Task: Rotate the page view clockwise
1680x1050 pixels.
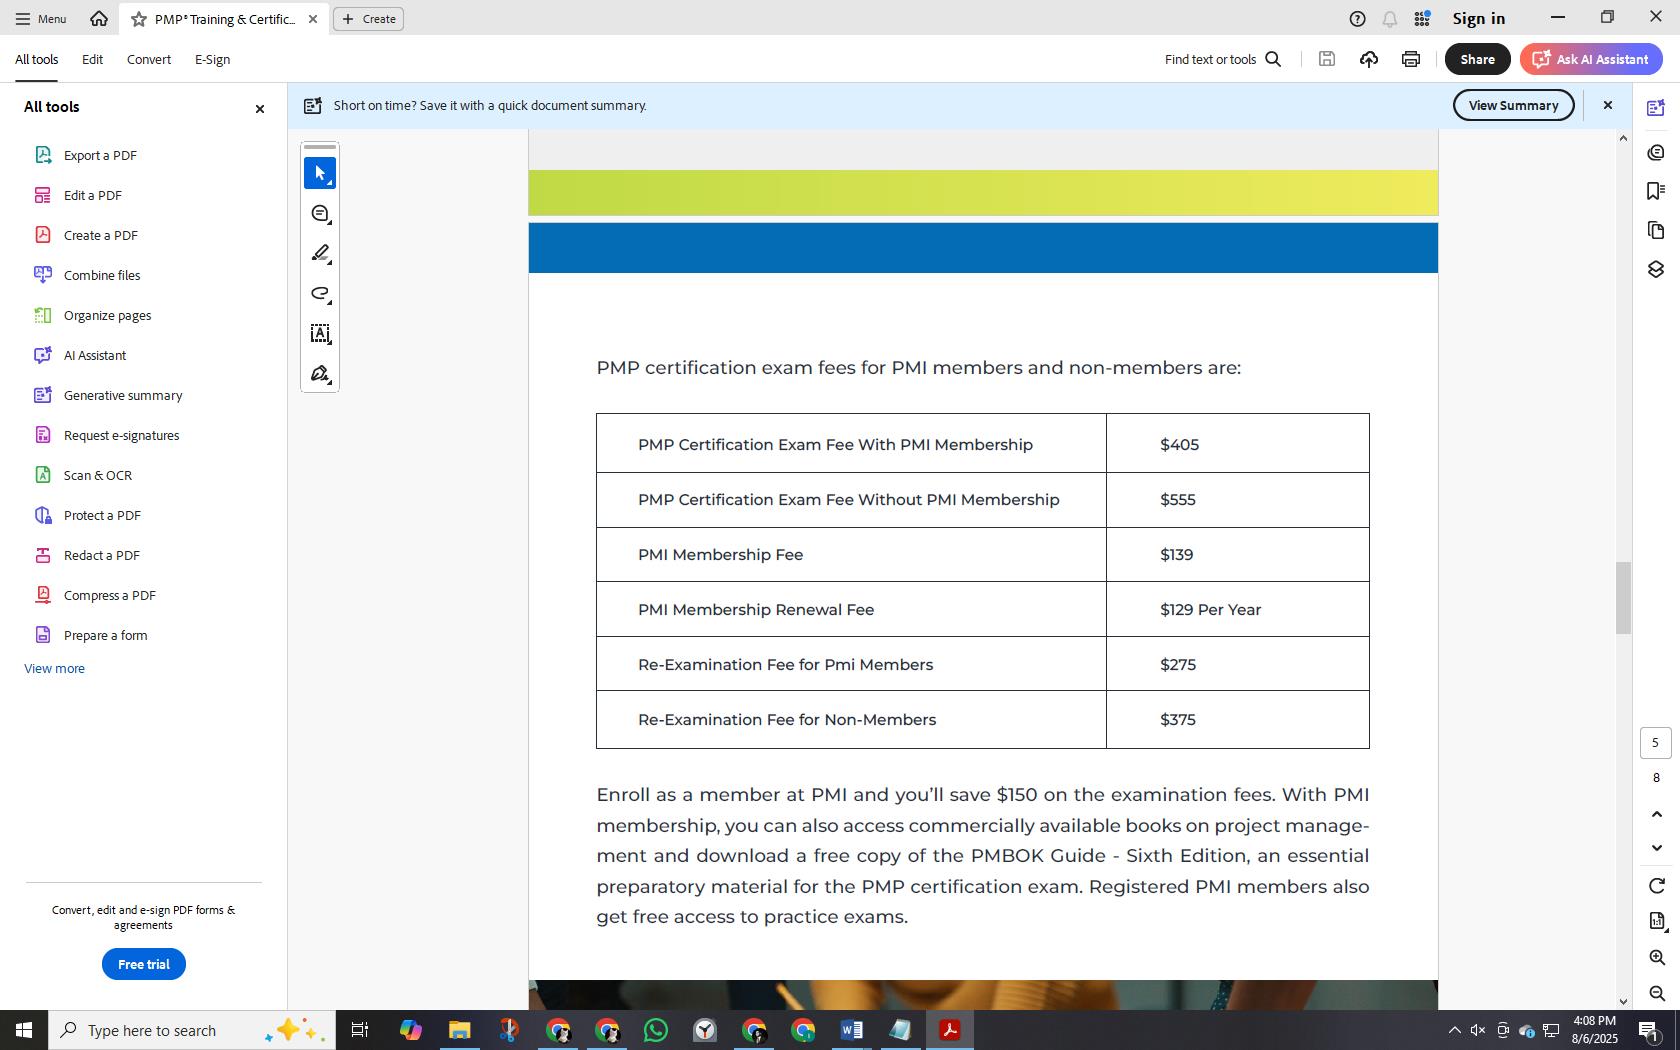Action: (1656, 886)
